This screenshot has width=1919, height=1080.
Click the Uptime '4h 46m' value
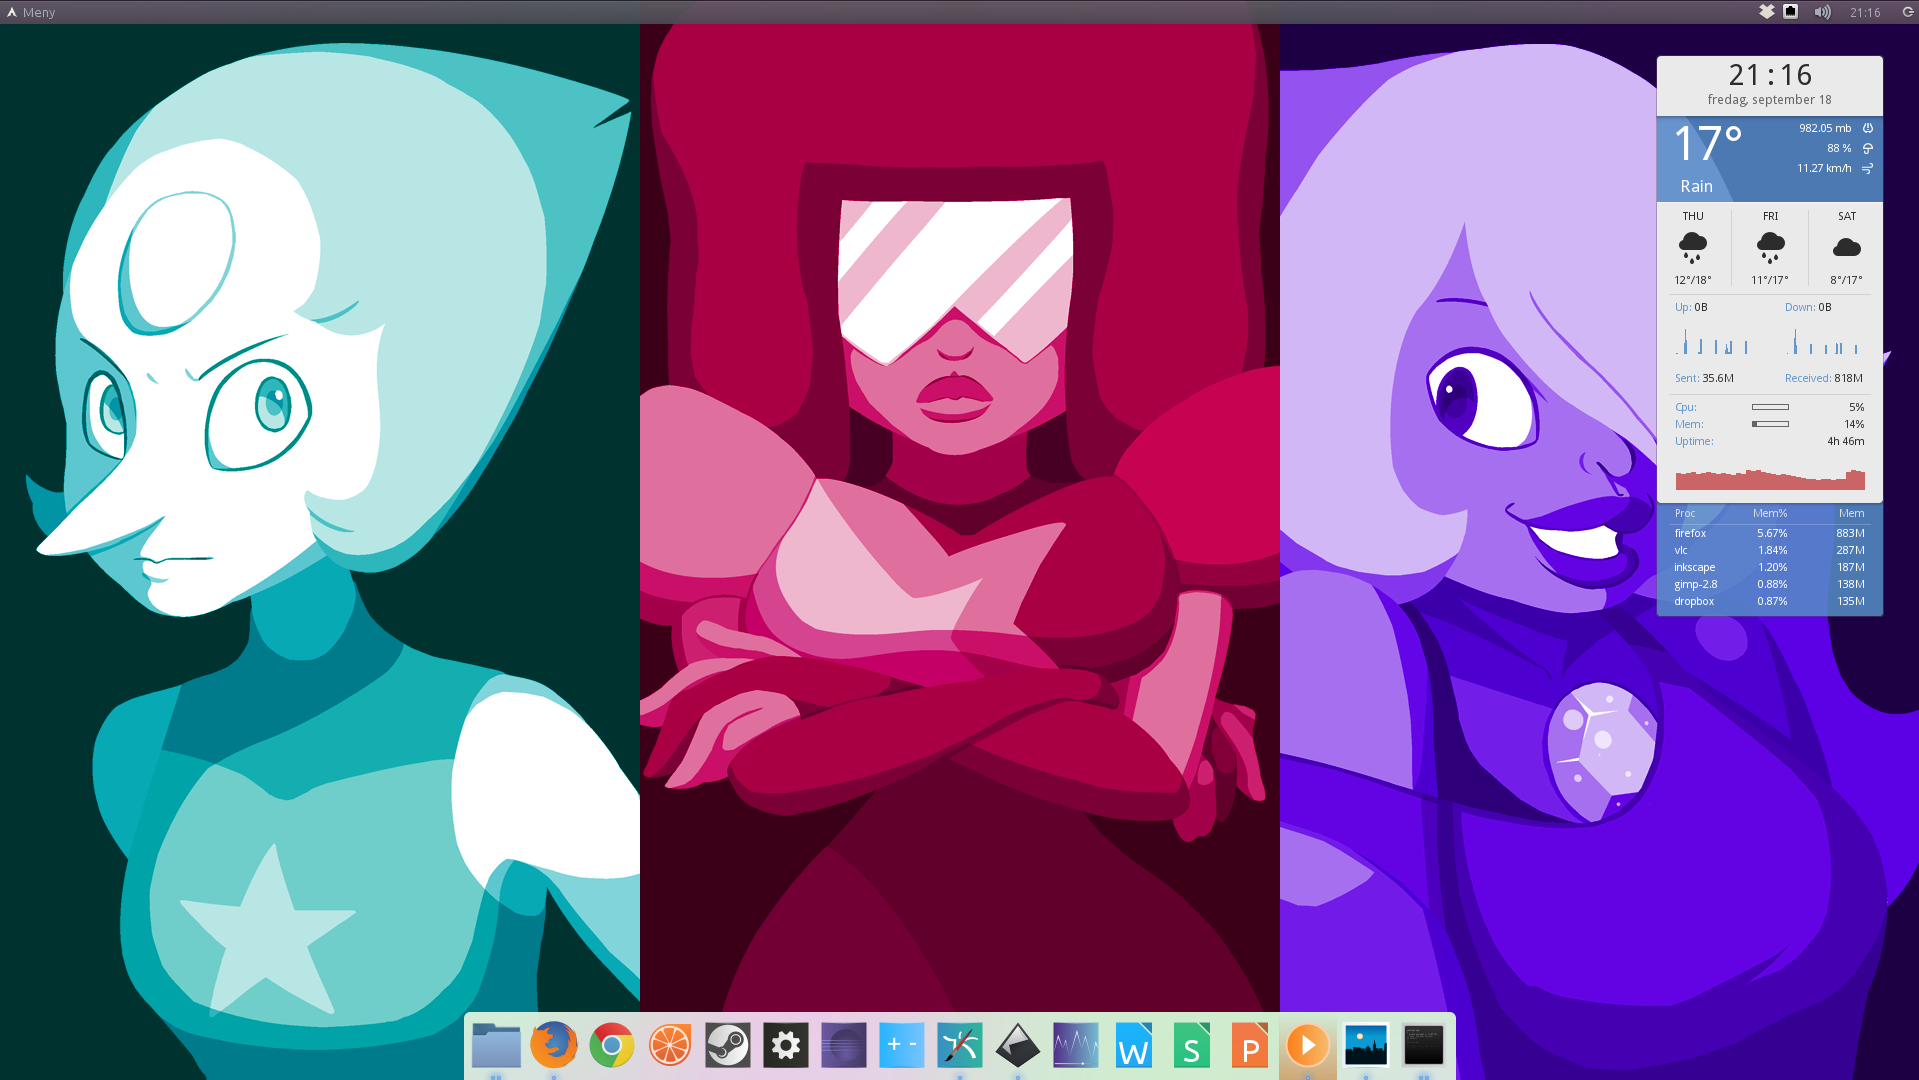click(1846, 441)
